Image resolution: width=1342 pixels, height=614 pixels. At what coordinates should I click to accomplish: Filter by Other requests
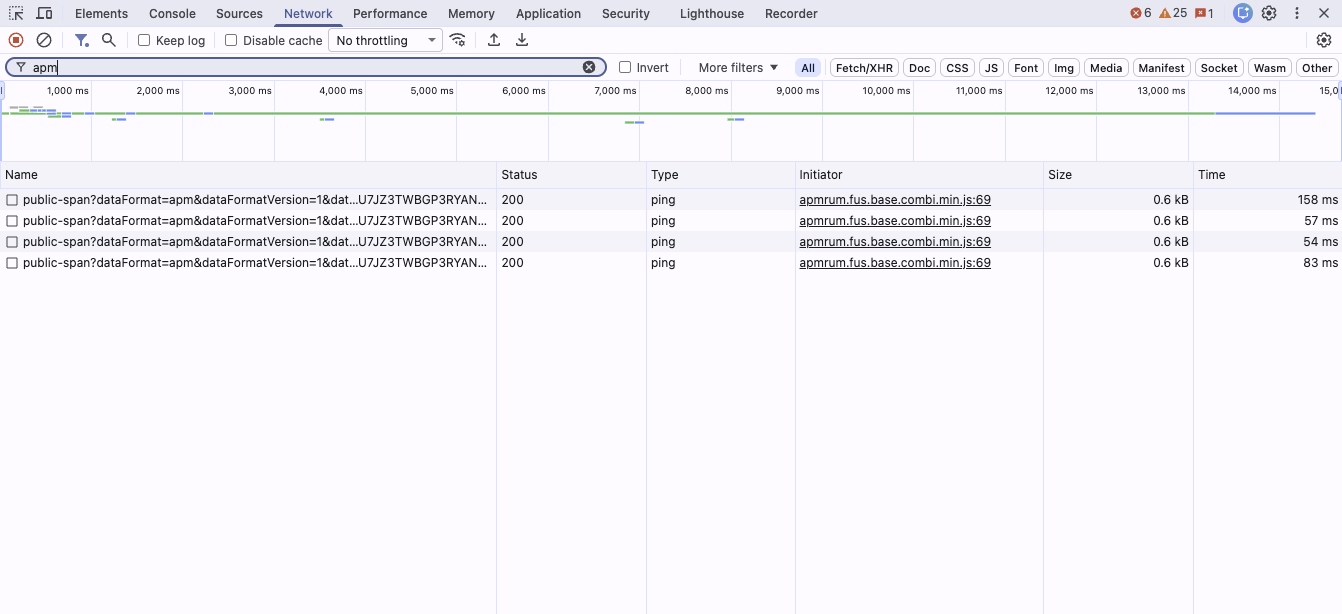1317,68
